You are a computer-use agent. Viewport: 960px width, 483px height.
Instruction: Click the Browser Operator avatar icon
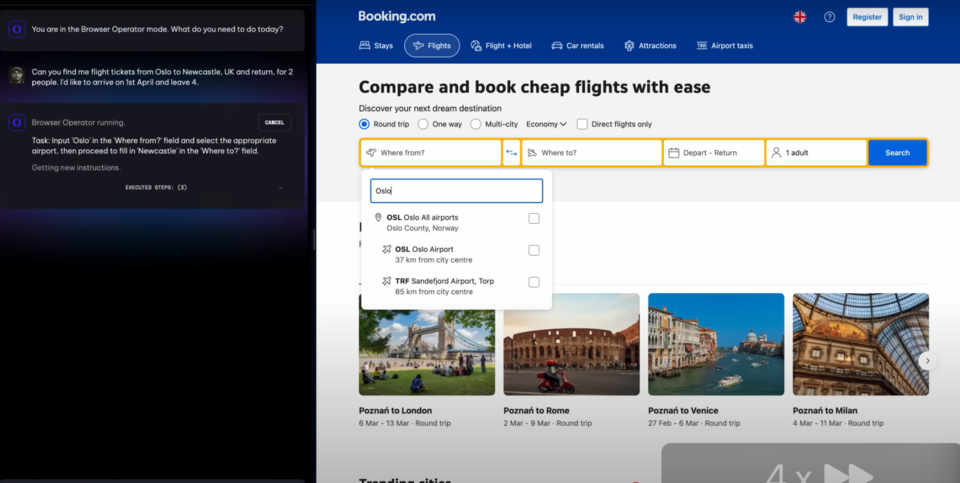(17, 122)
